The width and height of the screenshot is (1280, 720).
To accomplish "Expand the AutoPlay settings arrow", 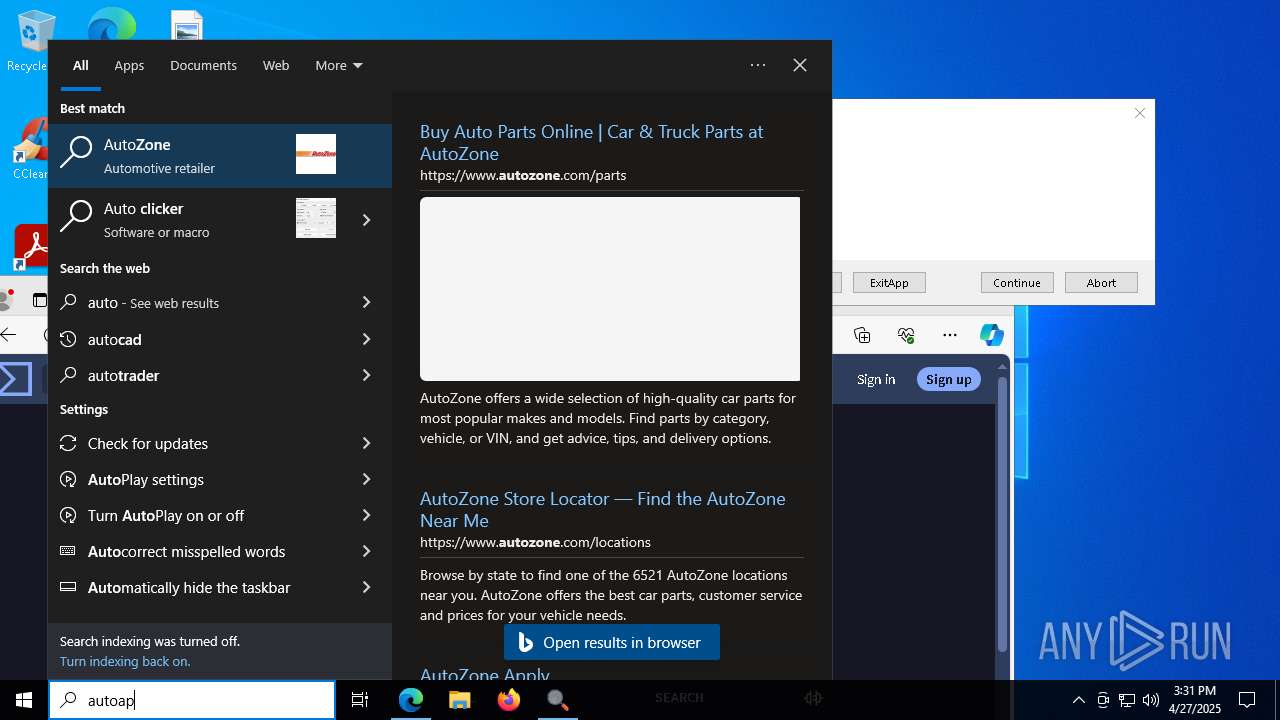I will [x=366, y=479].
